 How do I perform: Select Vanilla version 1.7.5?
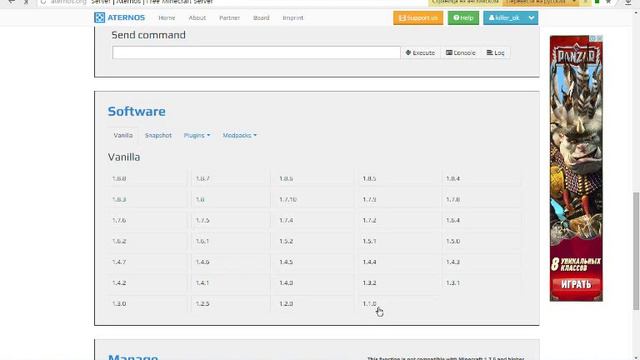tap(231, 220)
